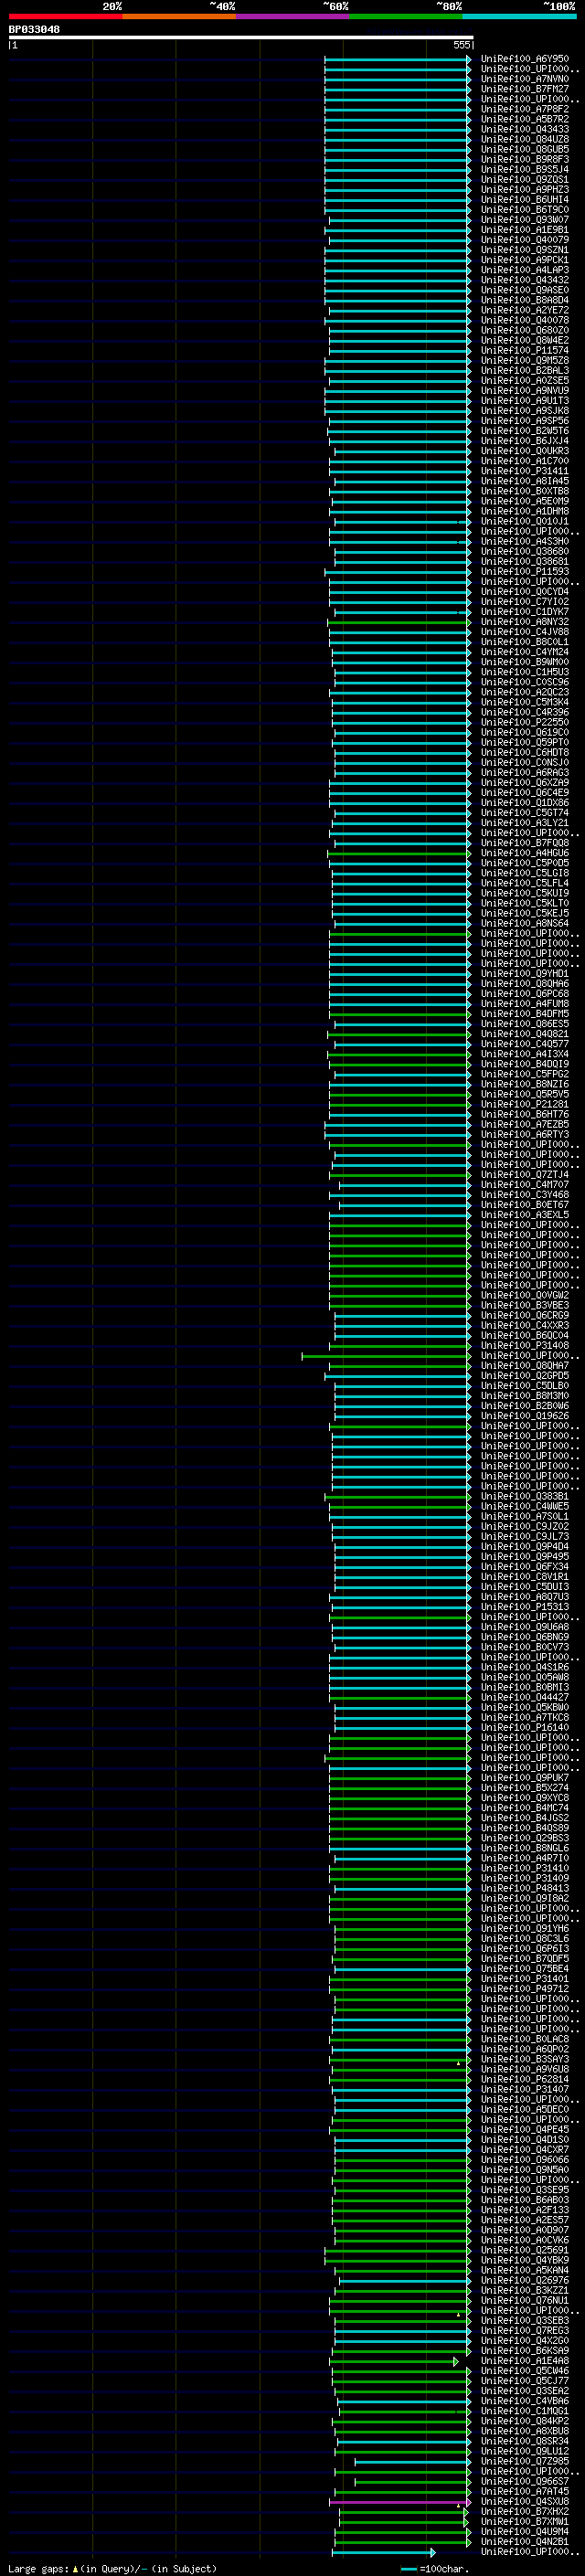Click magenta alignment bar for UniRef100_Q4SXU8
This screenshot has height=2576, width=585.
(x=400, y=2502)
